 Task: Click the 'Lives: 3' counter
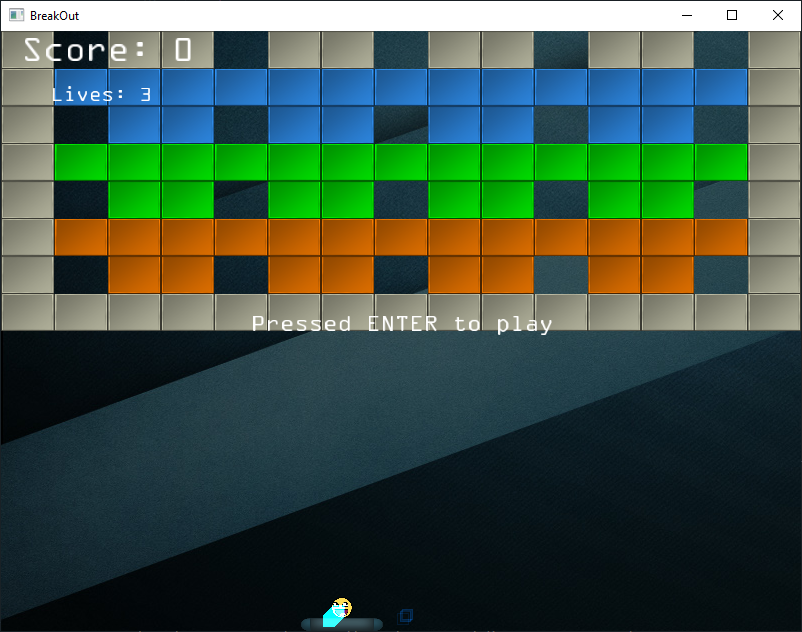point(101,93)
